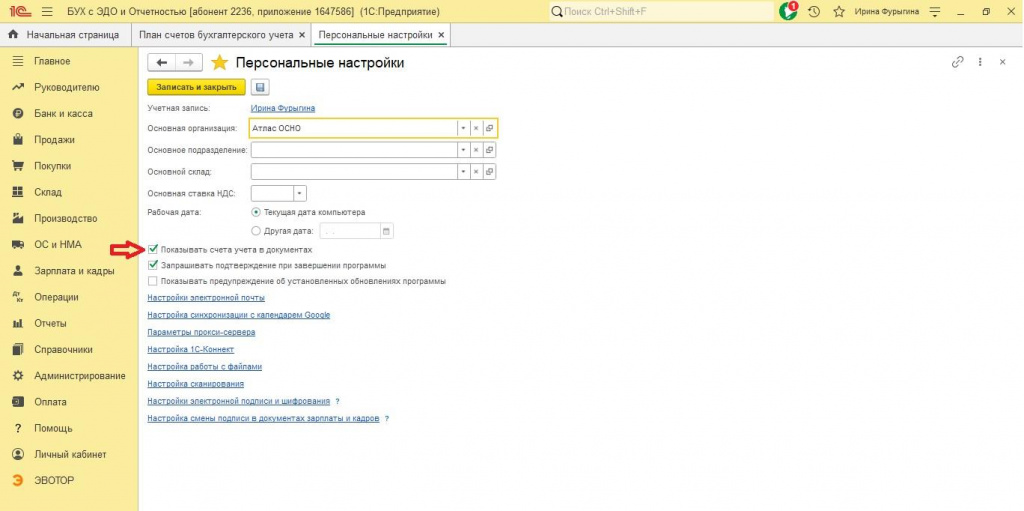Image resolution: width=1024 pixels, height=511 pixels.
Task: Click the forward arrow navigation button
Action: click(189, 63)
